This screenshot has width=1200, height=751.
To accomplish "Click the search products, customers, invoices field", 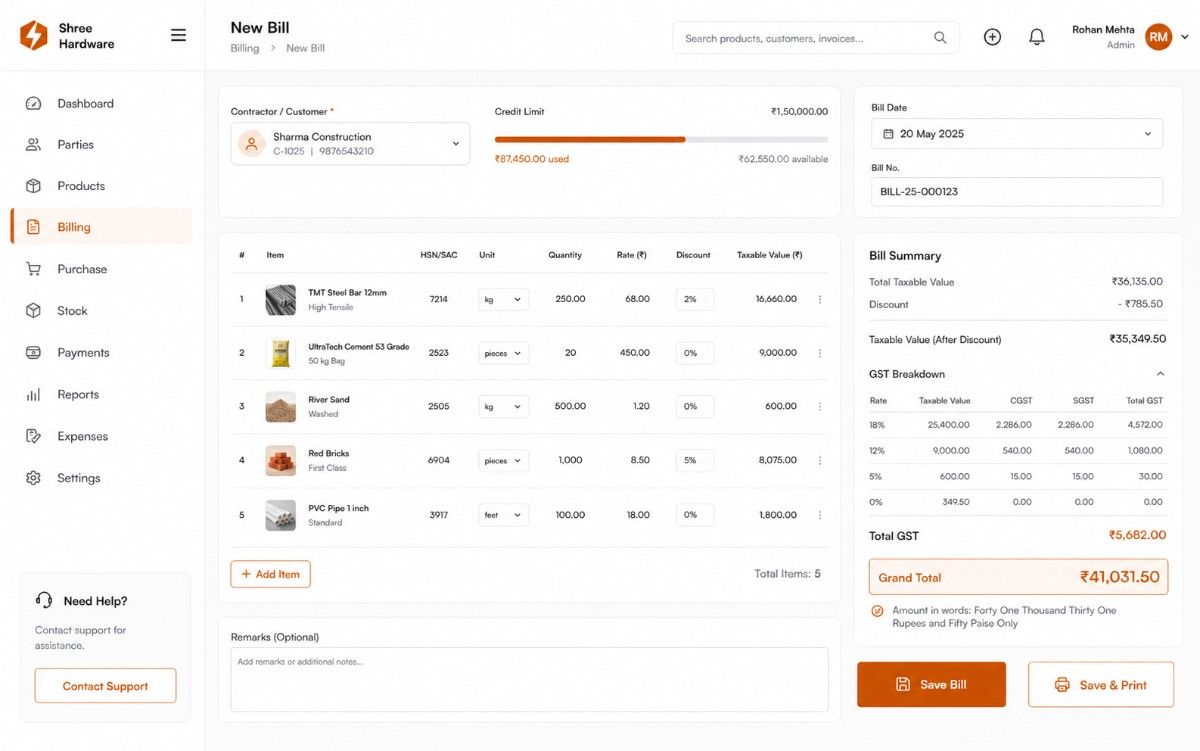I will coord(816,38).
